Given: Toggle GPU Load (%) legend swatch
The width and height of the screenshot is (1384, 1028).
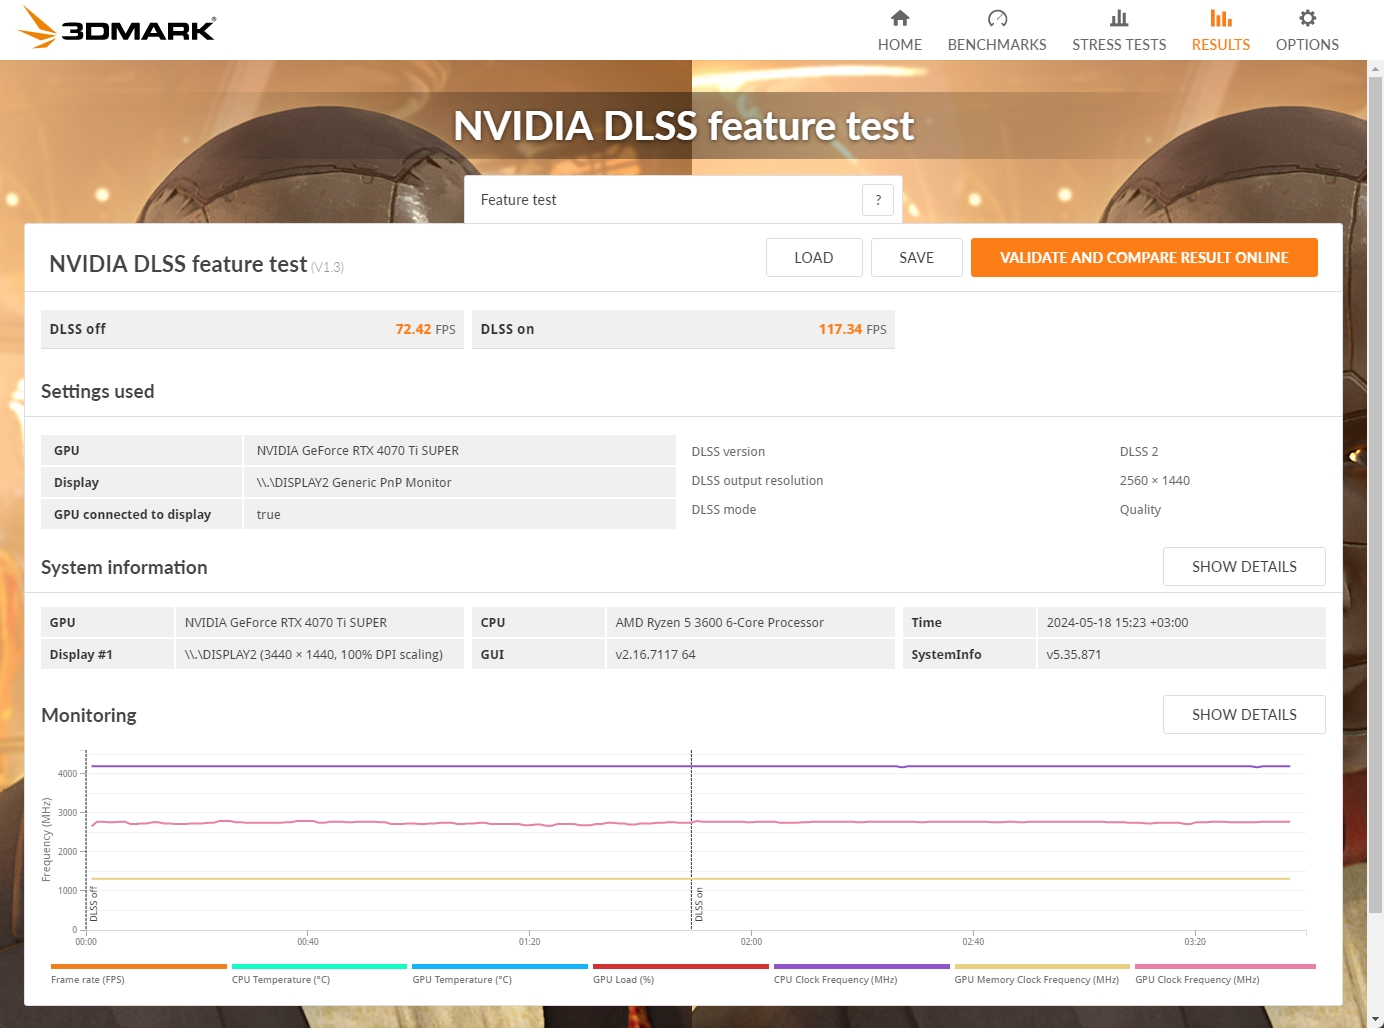Looking at the screenshot, I should 681,966.
